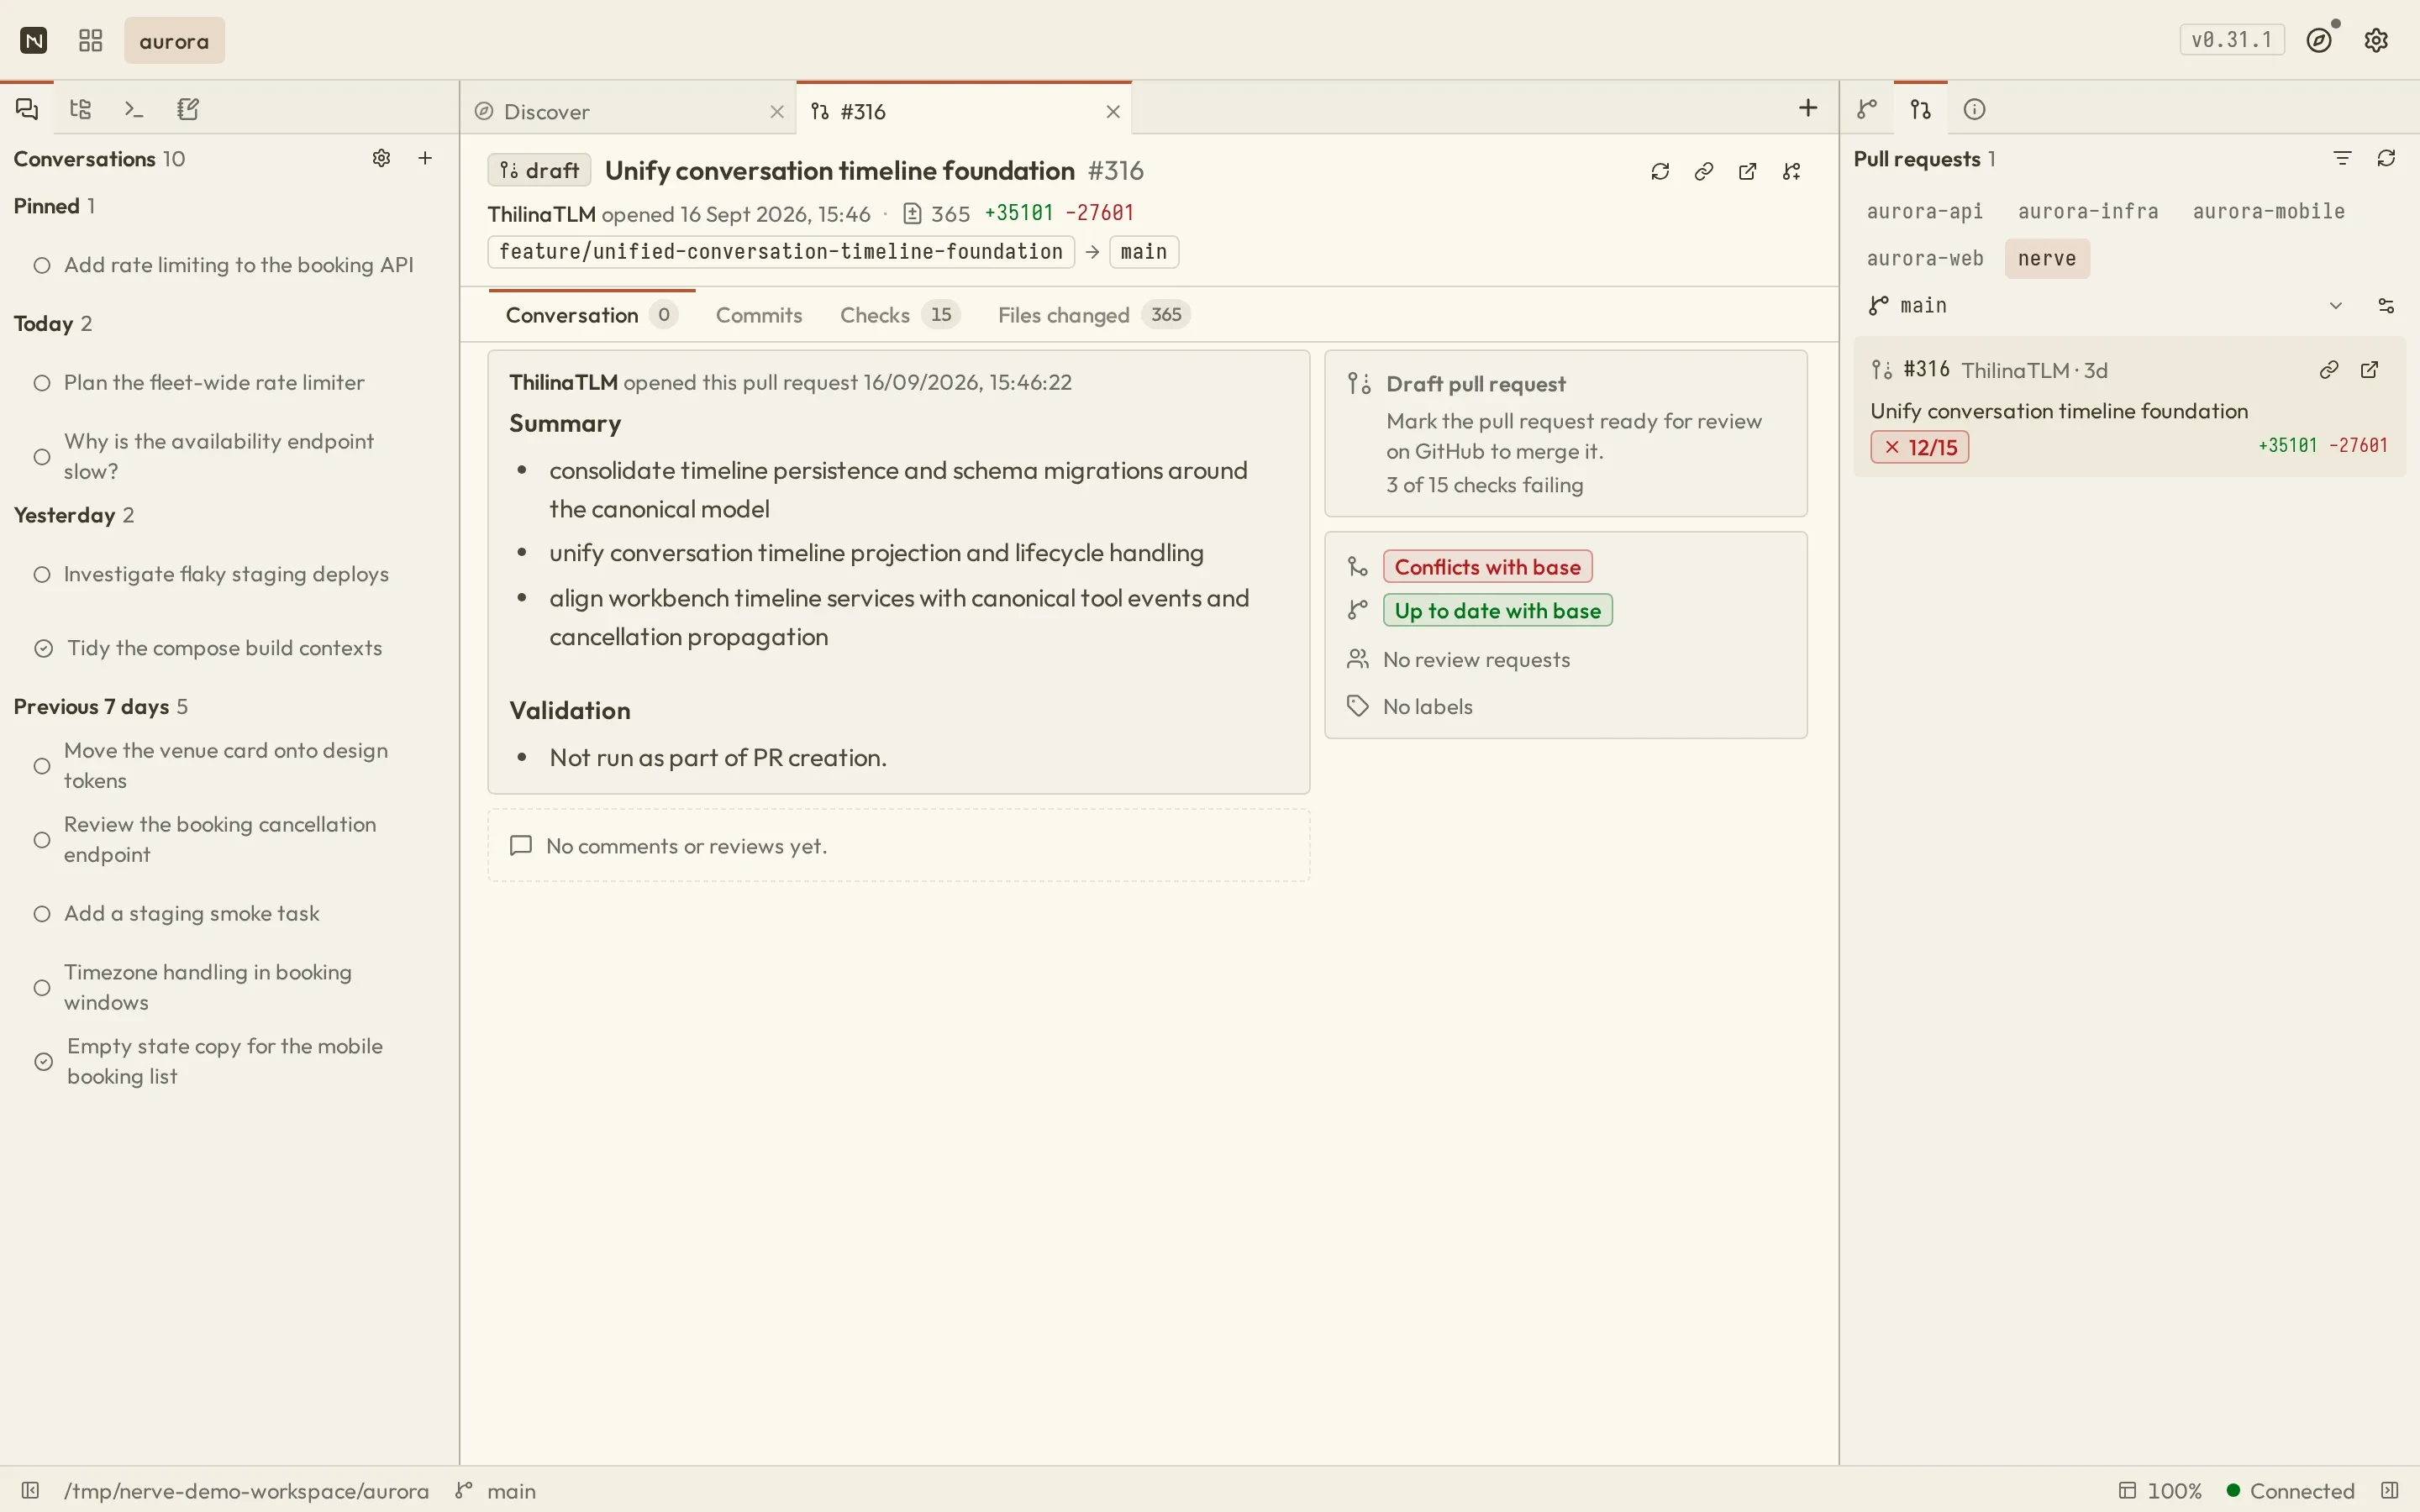This screenshot has width=2420, height=1512.
Task: Open the compass Discover icon in the top bar
Action: [2320, 40]
